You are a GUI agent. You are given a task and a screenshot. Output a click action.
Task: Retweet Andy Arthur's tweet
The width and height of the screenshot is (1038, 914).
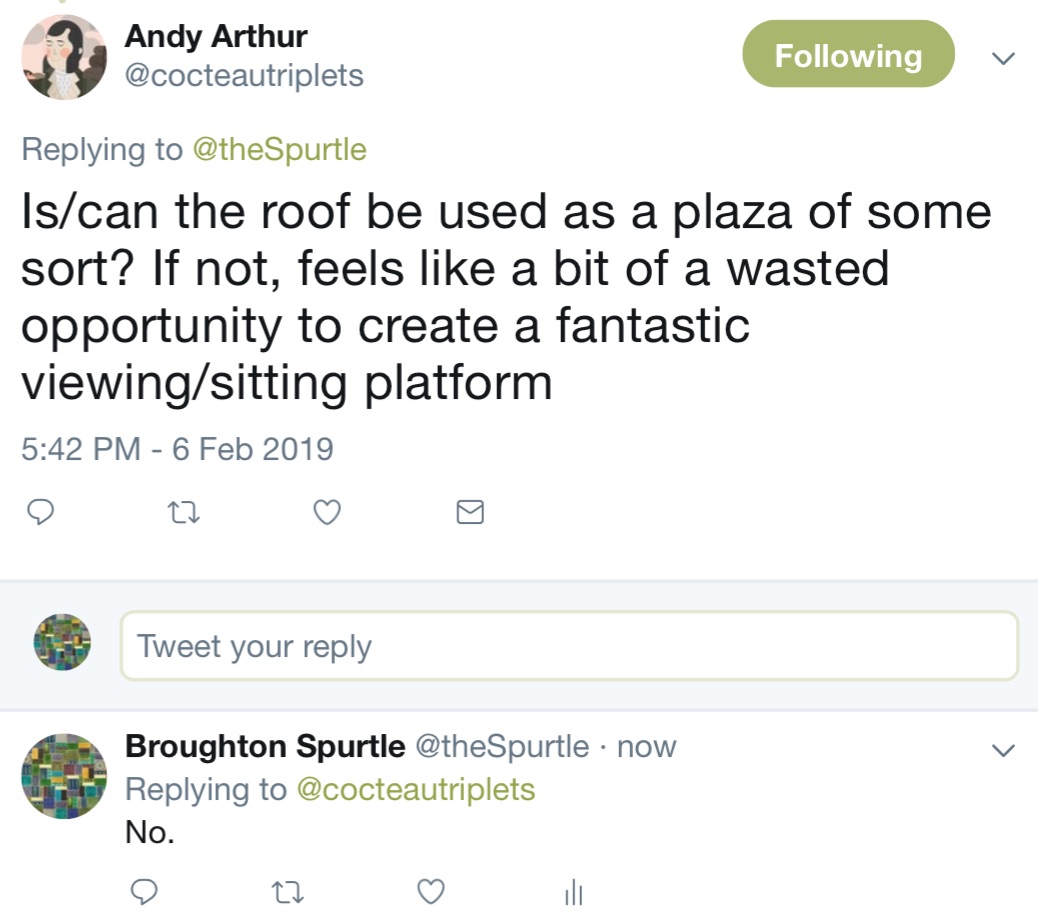point(183,512)
